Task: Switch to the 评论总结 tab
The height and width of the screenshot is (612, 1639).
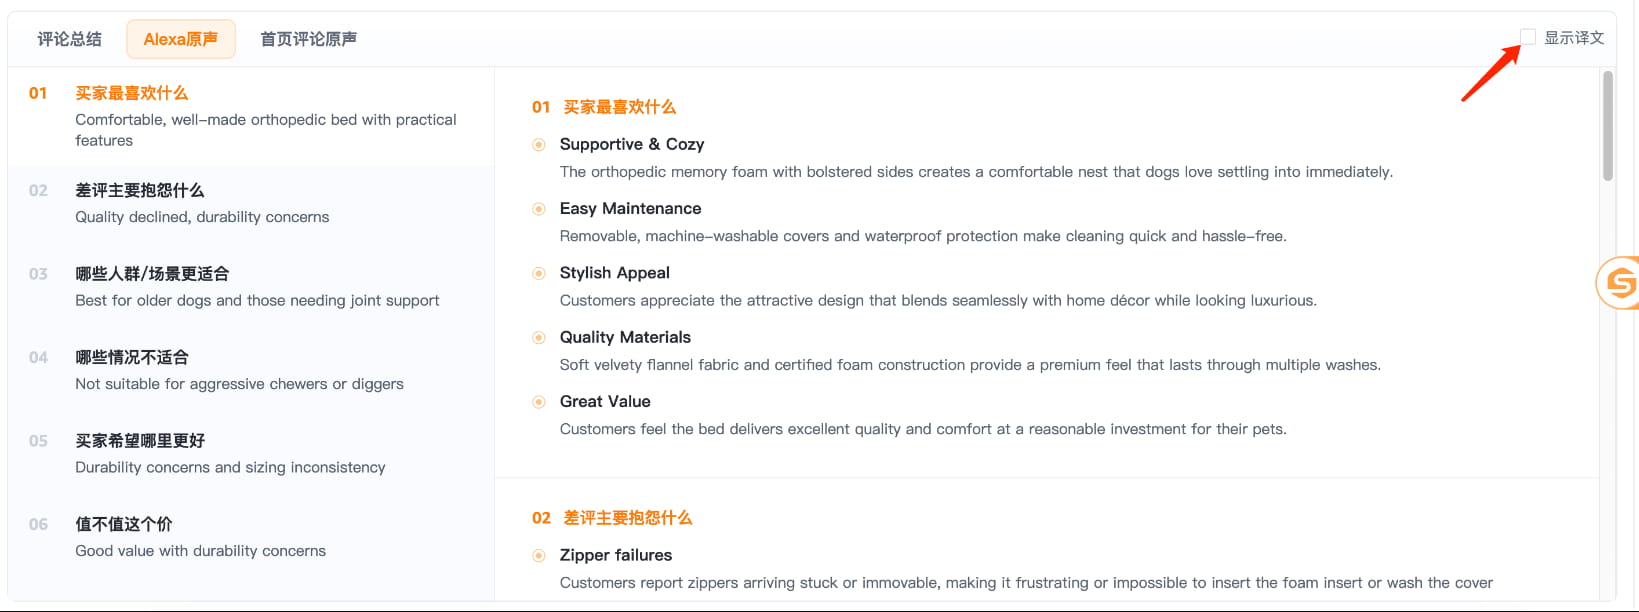Action: [x=69, y=39]
